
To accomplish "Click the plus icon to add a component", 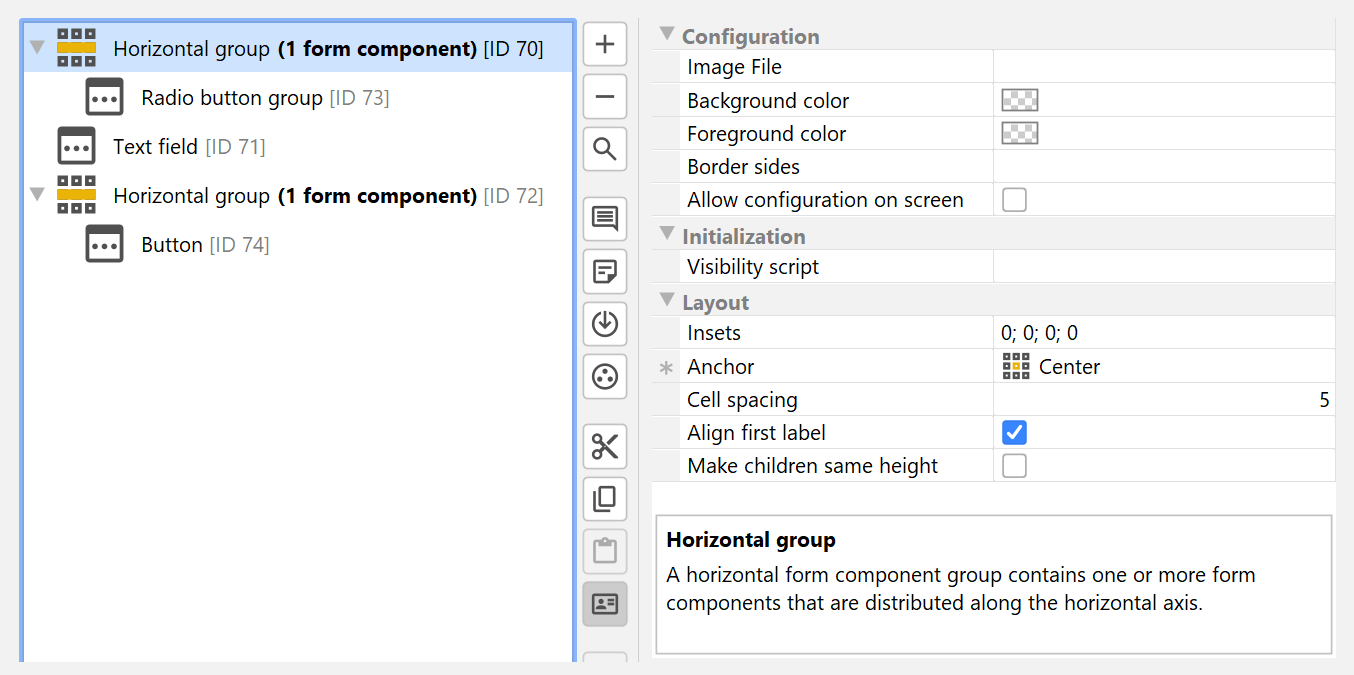I will coord(605,45).
